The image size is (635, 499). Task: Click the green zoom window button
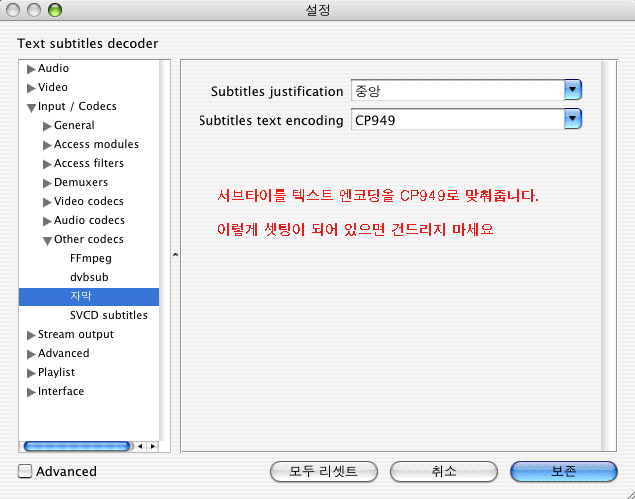(54, 11)
